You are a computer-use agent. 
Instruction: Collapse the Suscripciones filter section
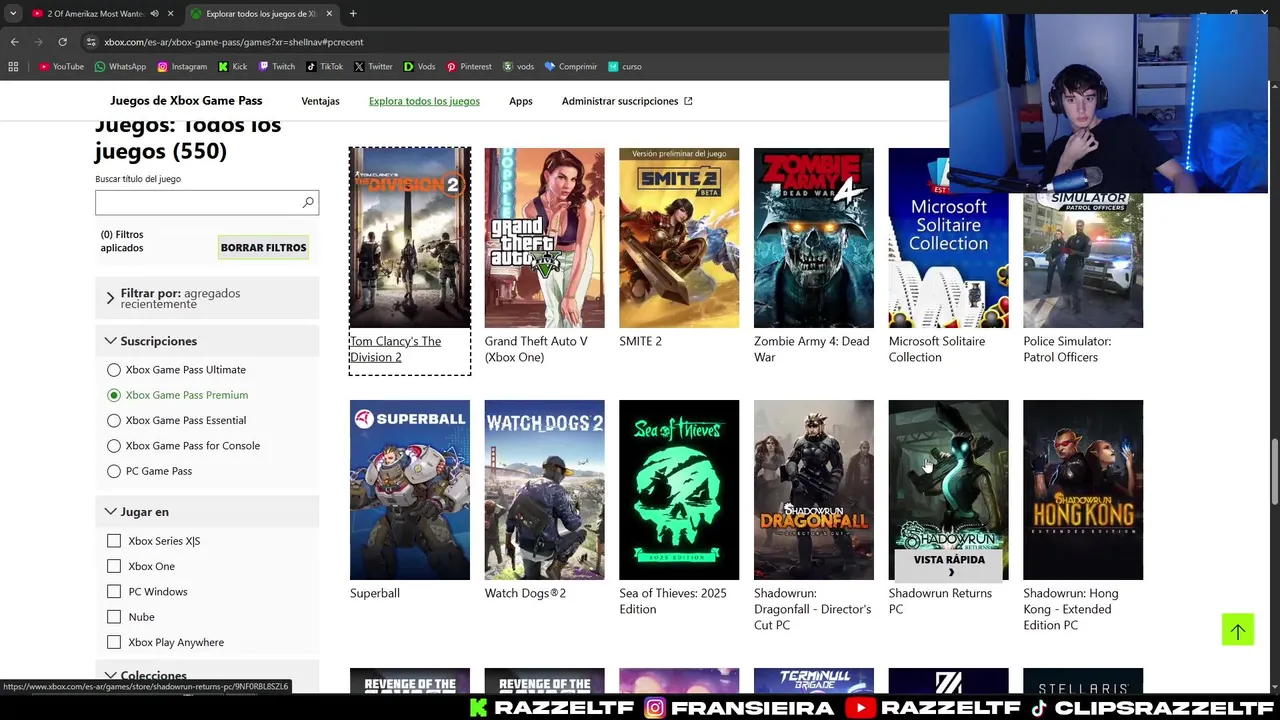207,341
